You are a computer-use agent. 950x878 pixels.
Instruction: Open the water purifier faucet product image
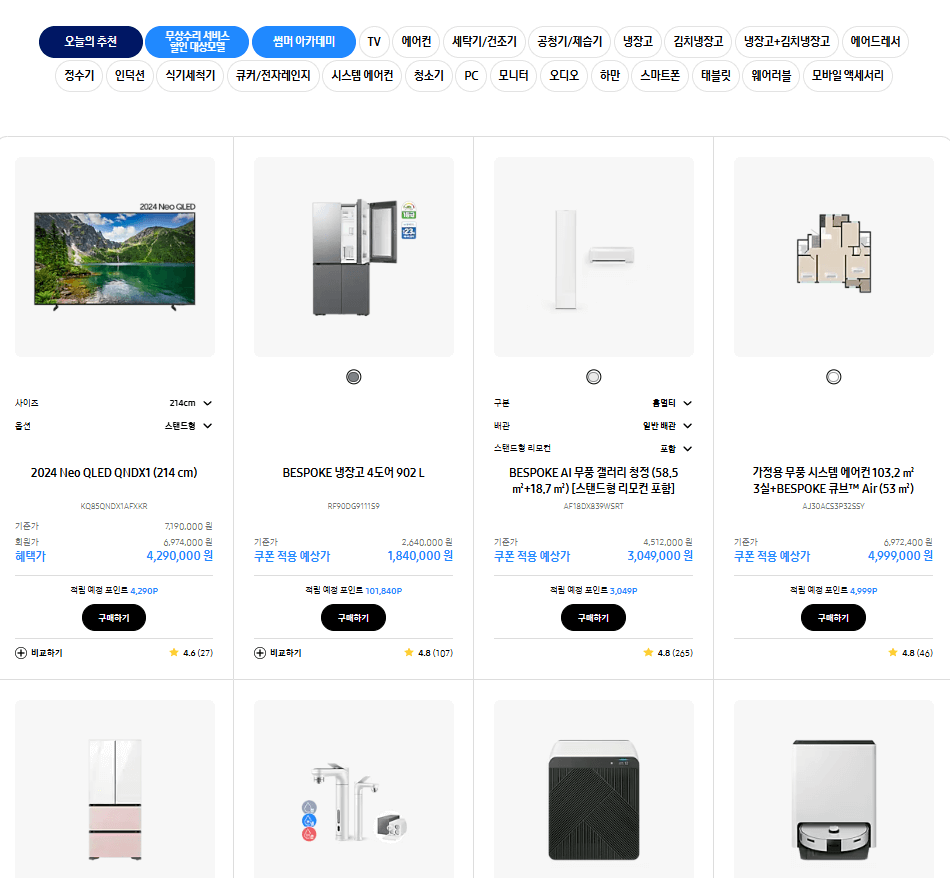click(354, 789)
